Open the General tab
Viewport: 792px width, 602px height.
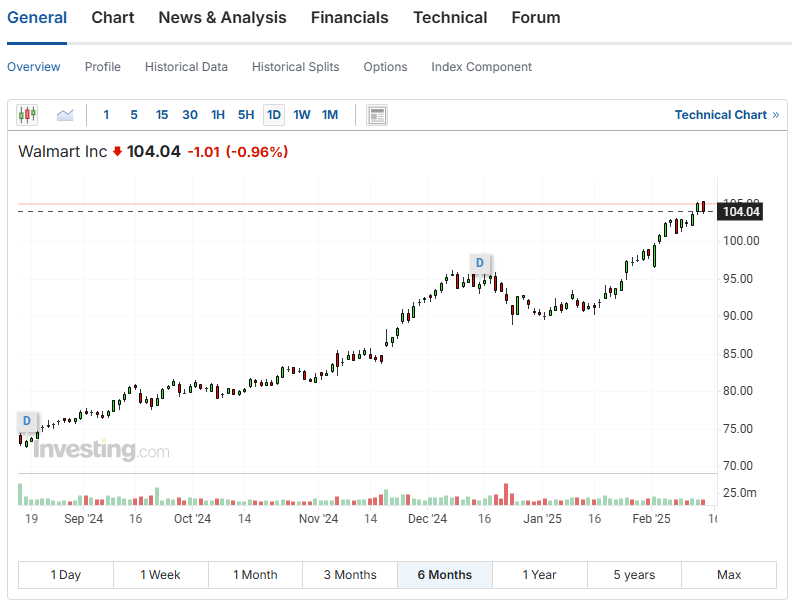click(x=37, y=18)
